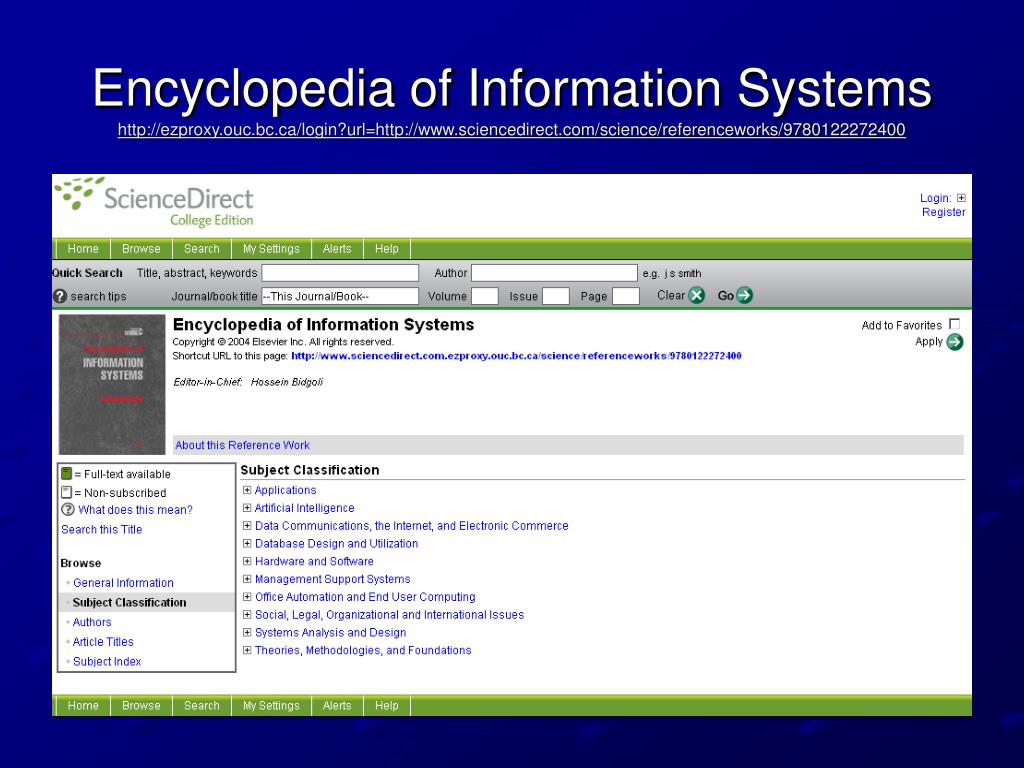Screen dimensions: 1024x768
Task: Click the ScienceDirect College Edition logo
Action: (154, 202)
